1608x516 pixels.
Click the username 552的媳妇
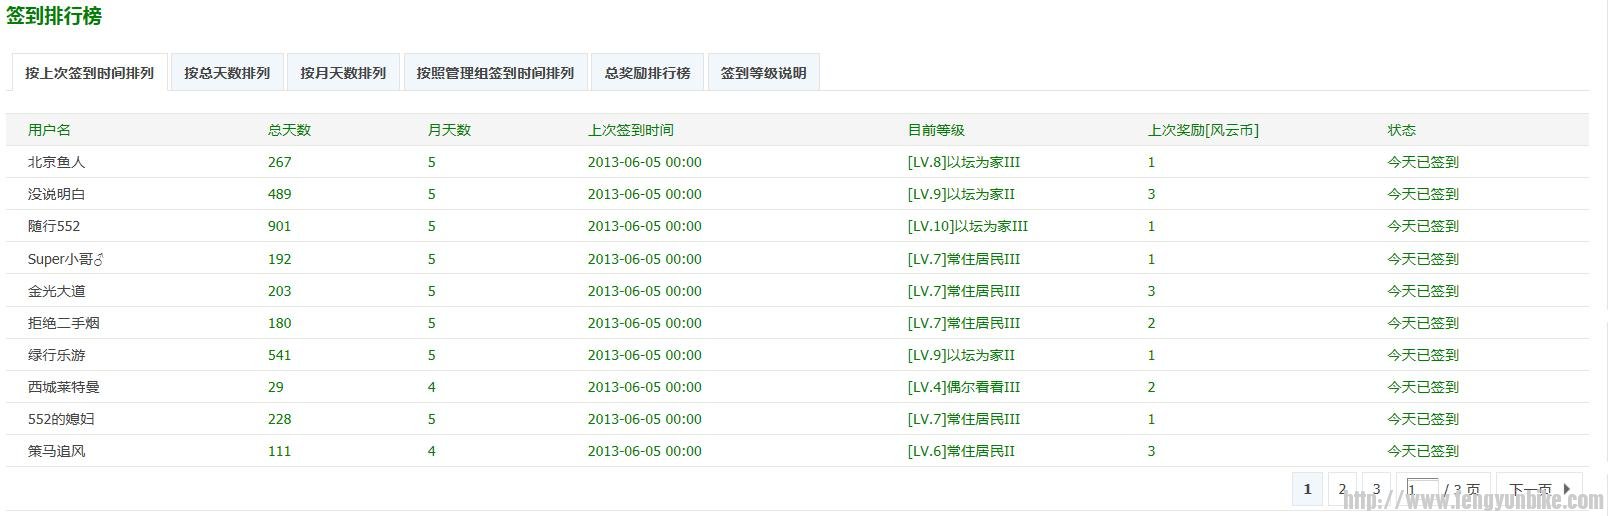(61, 419)
